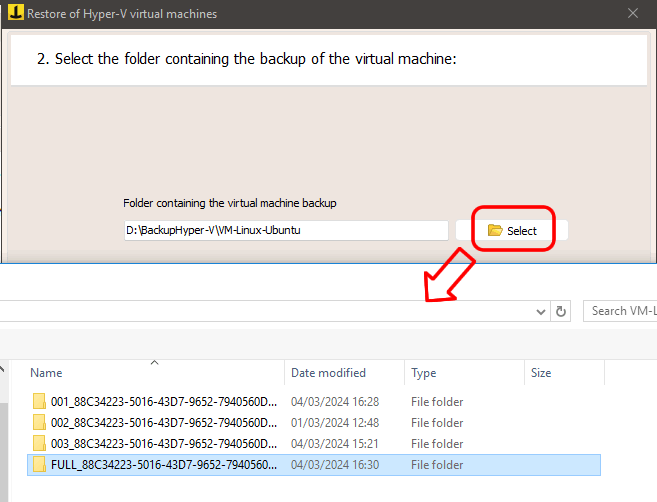This screenshot has height=502, width=657.
Task: Click the 001_88C34223-5016-43D7 folder name
Action: point(164,401)
